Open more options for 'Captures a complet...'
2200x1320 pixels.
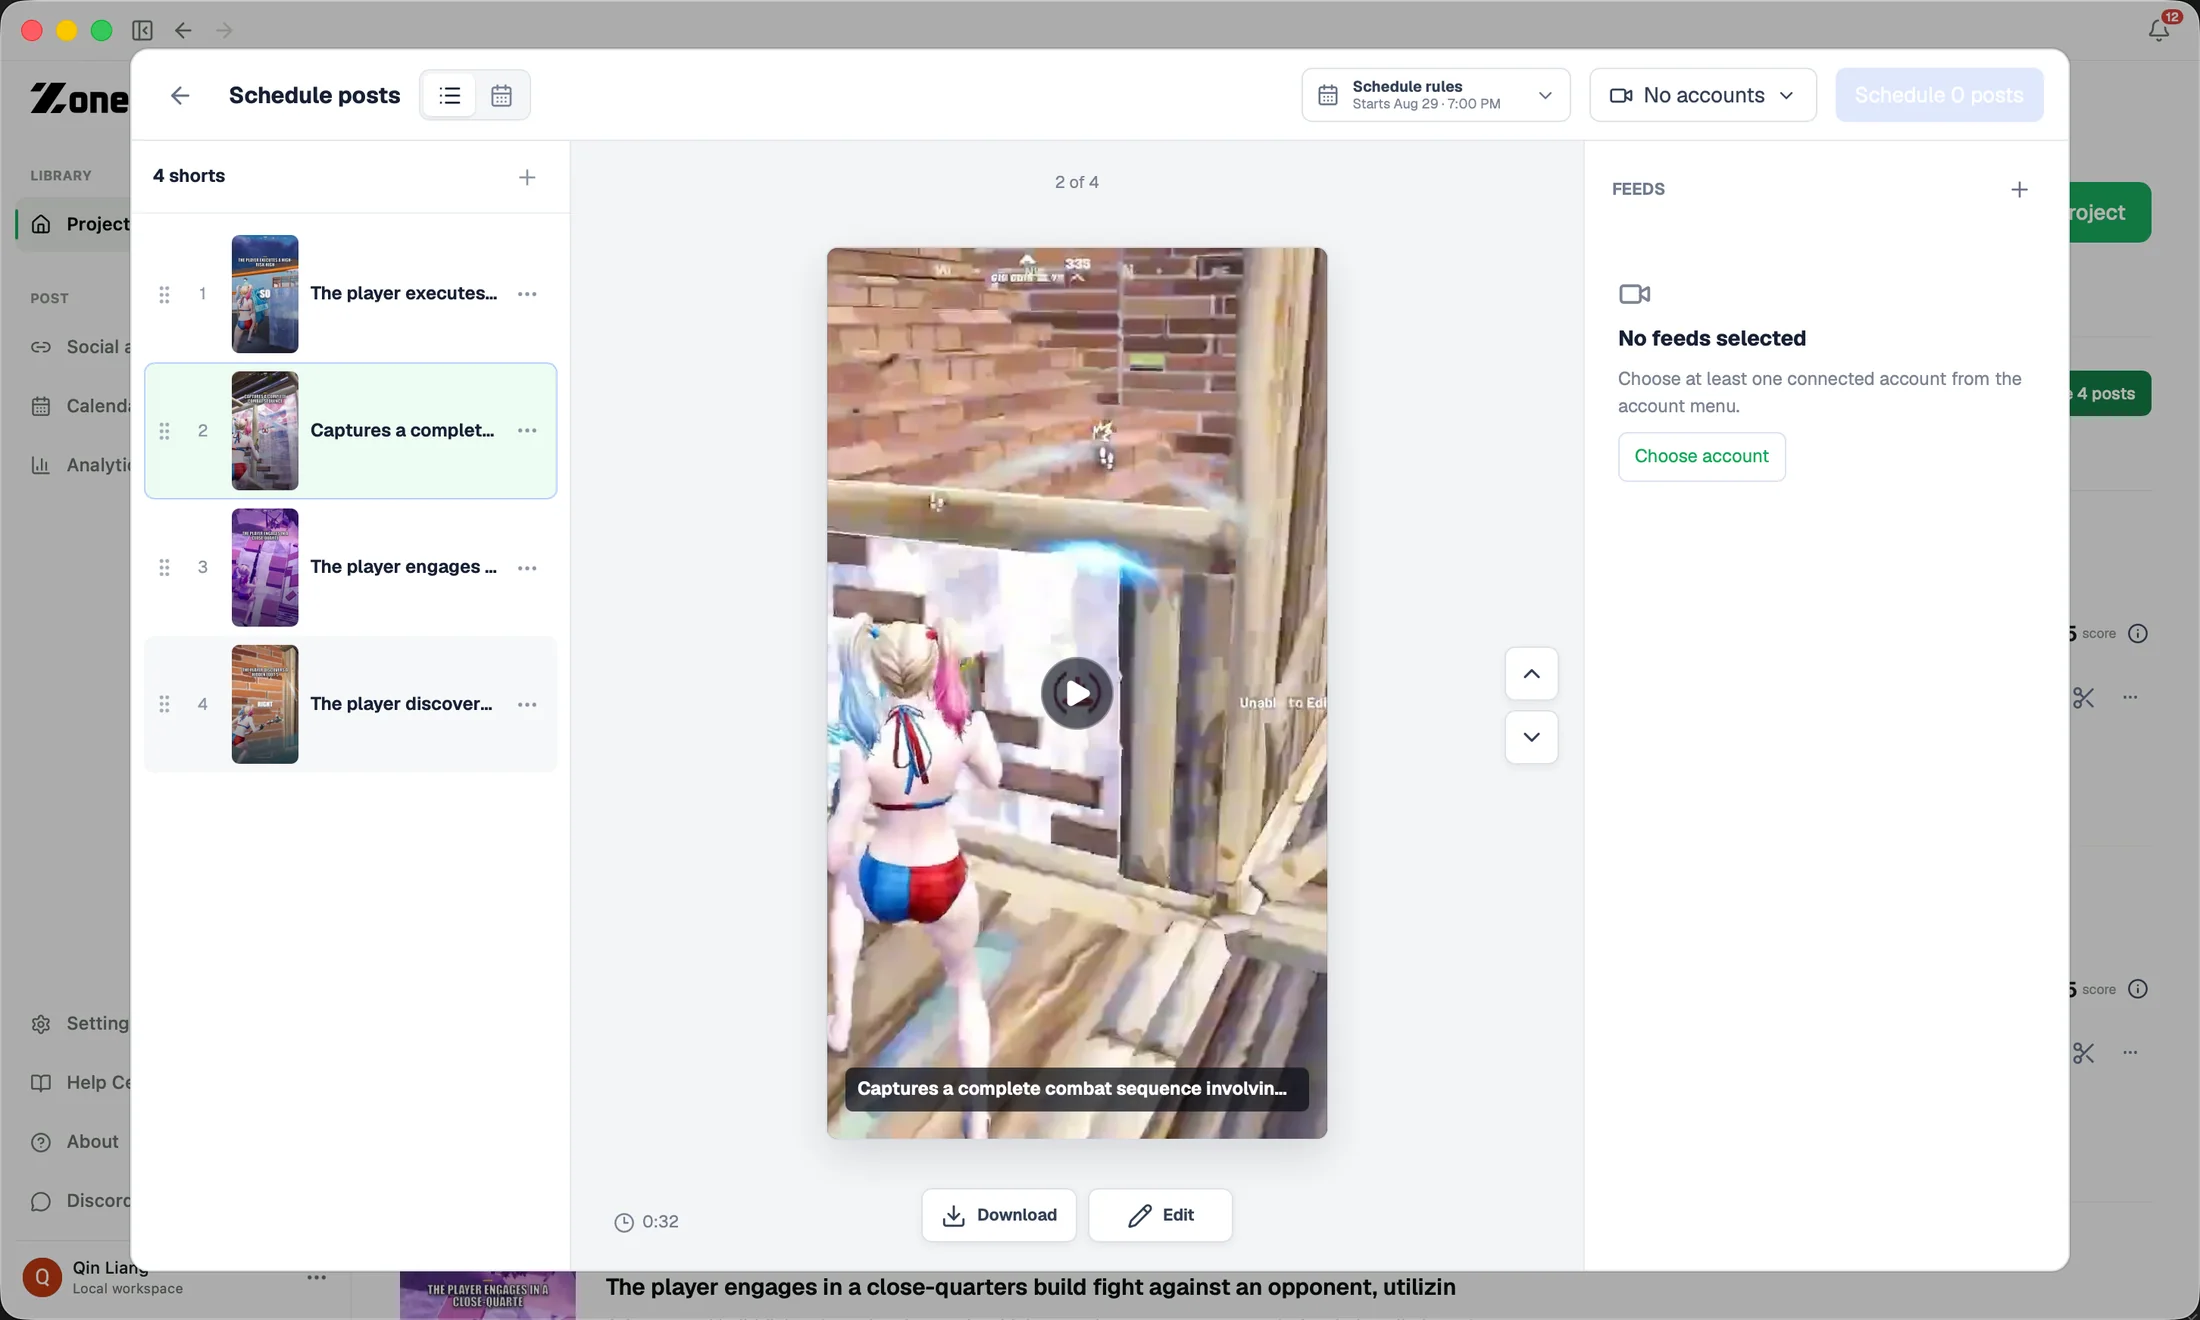(527, 431)
